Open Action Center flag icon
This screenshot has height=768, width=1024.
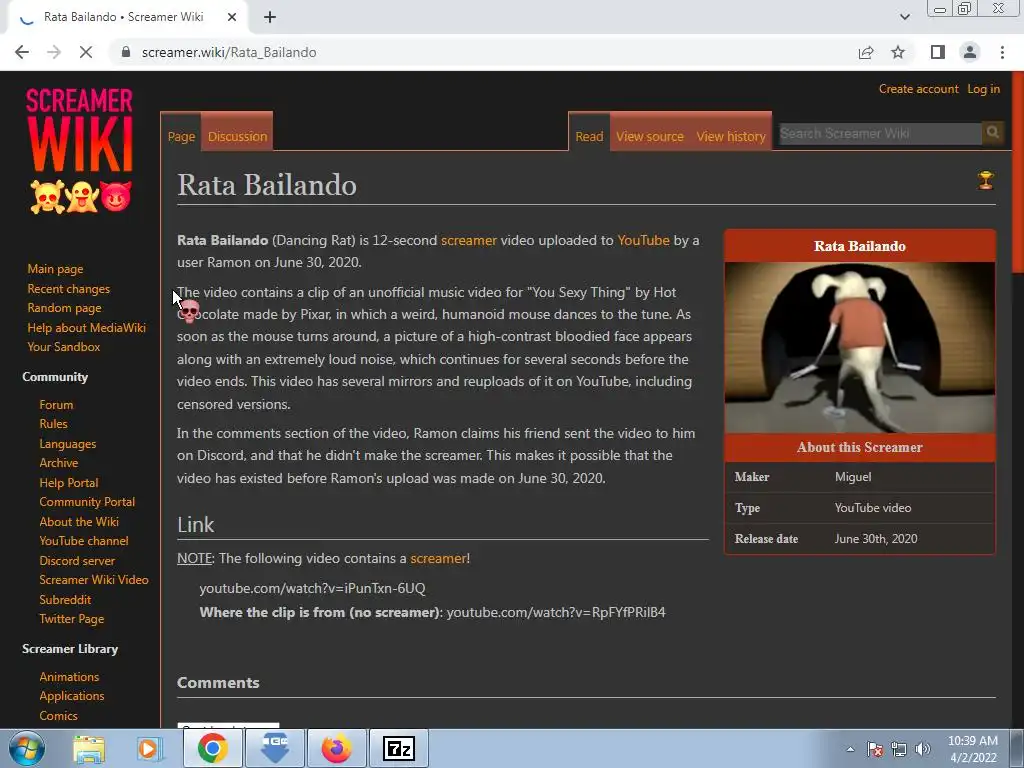tap(875, 749)
